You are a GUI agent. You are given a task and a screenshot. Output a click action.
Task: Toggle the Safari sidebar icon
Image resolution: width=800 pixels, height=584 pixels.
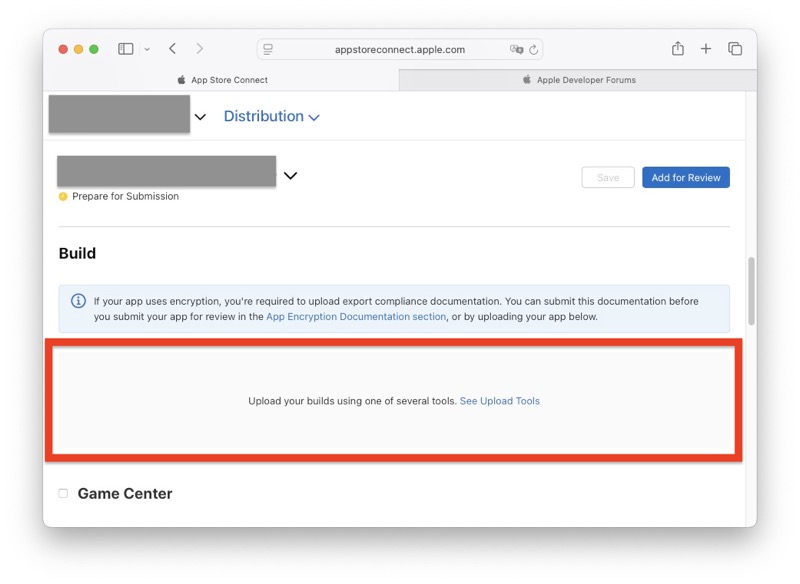126,49
